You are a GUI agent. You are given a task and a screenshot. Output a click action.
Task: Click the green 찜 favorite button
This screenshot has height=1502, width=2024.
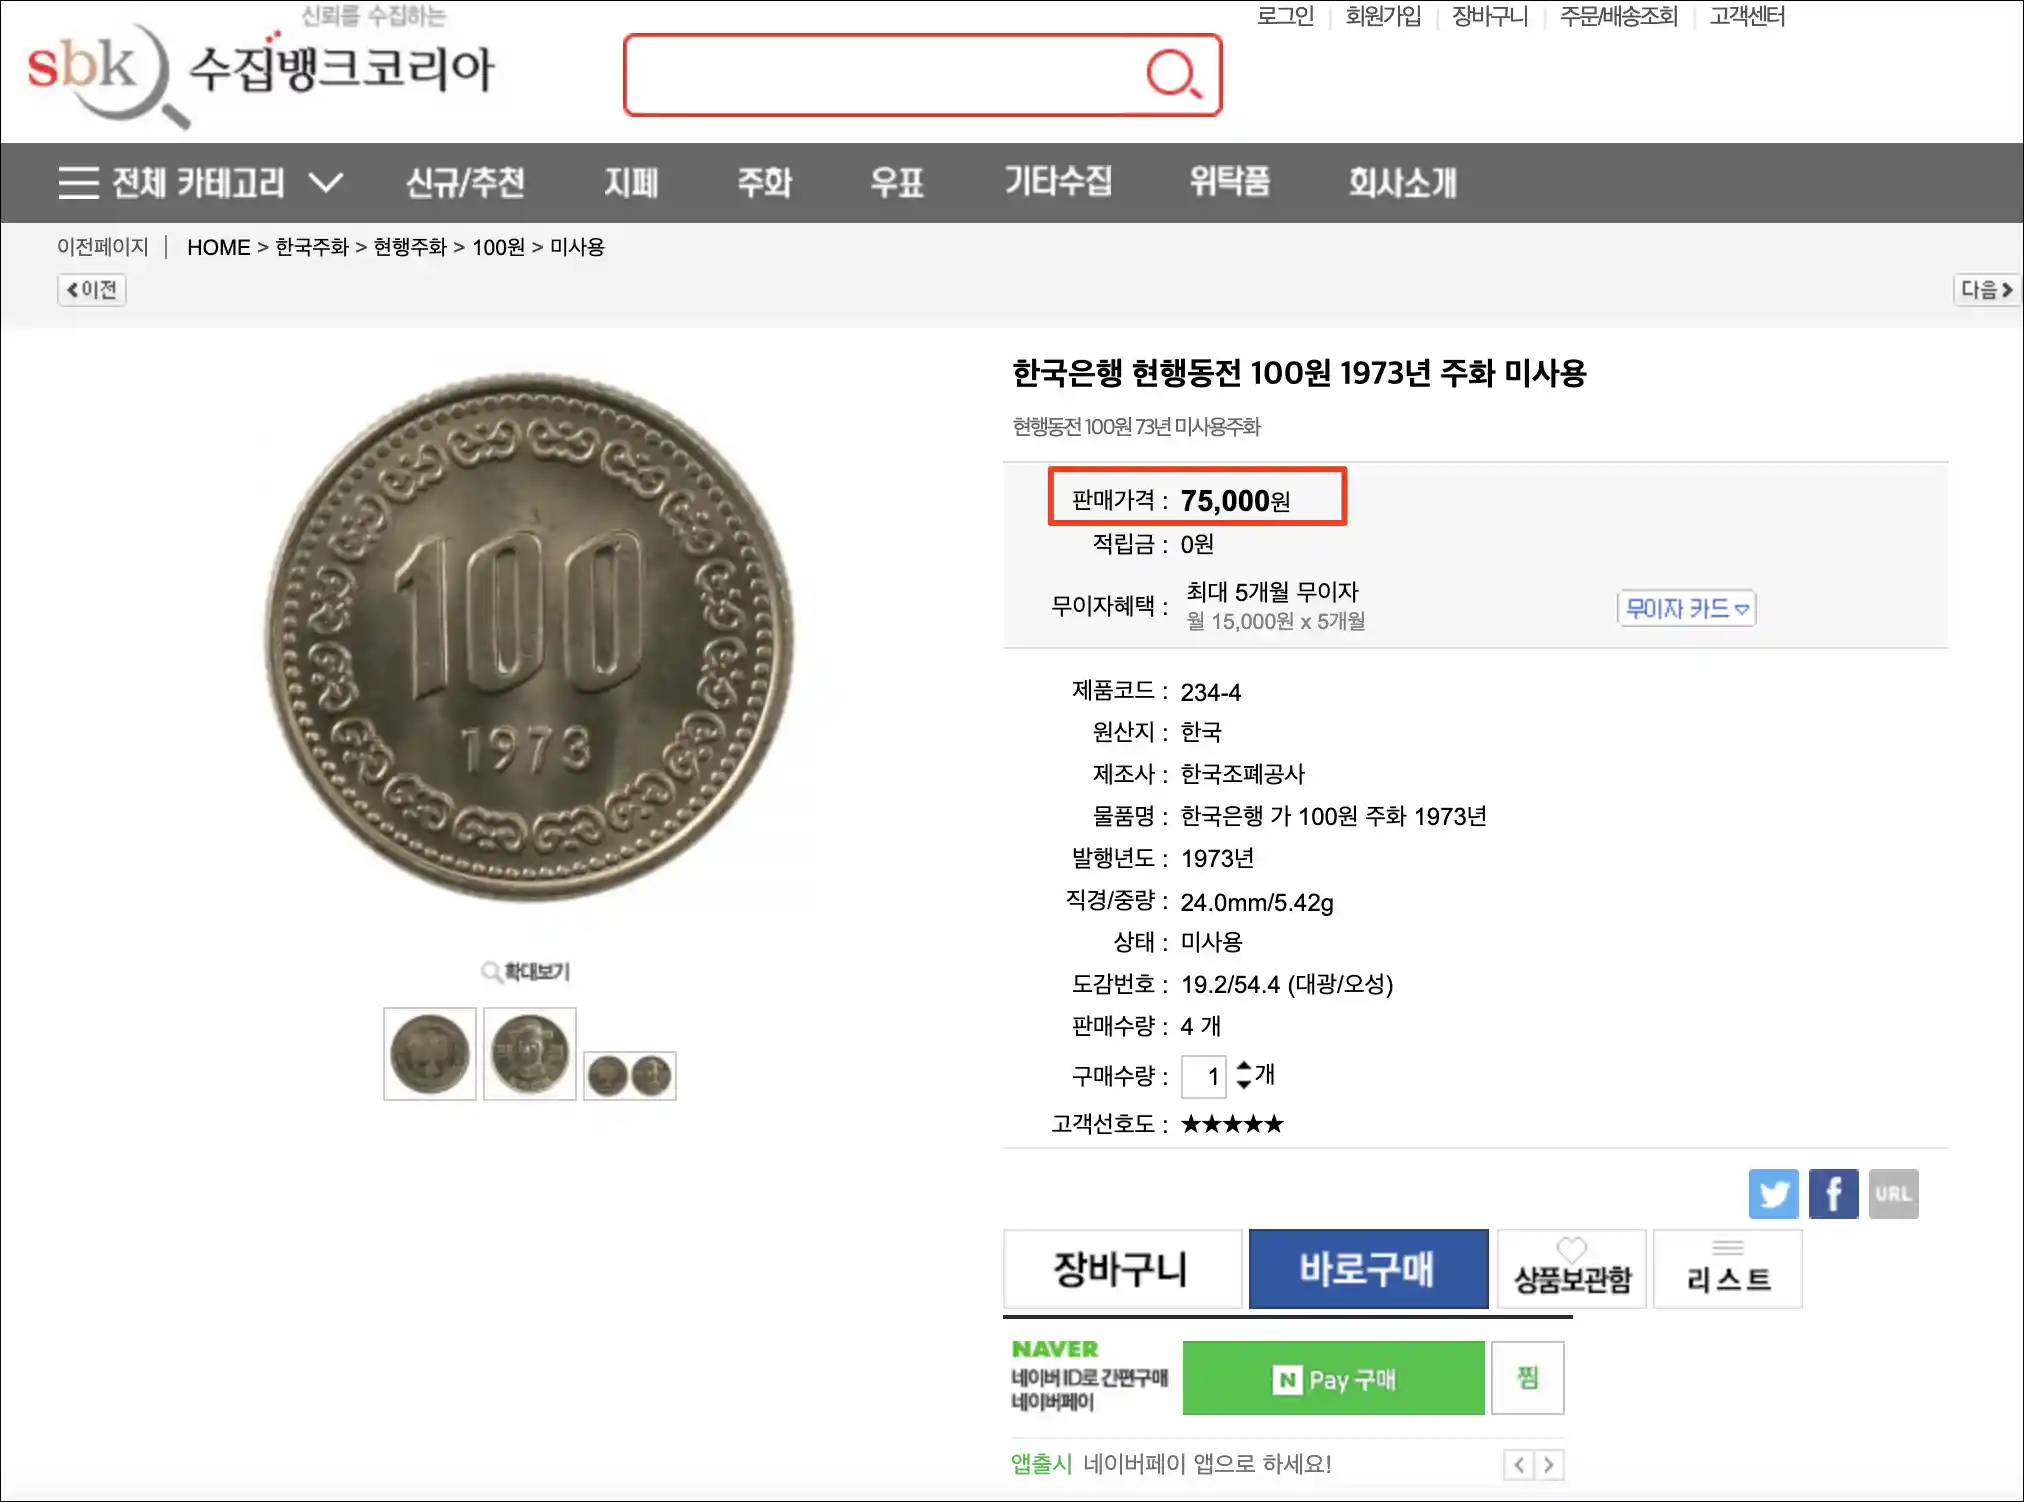[x=1528, y=1377]
